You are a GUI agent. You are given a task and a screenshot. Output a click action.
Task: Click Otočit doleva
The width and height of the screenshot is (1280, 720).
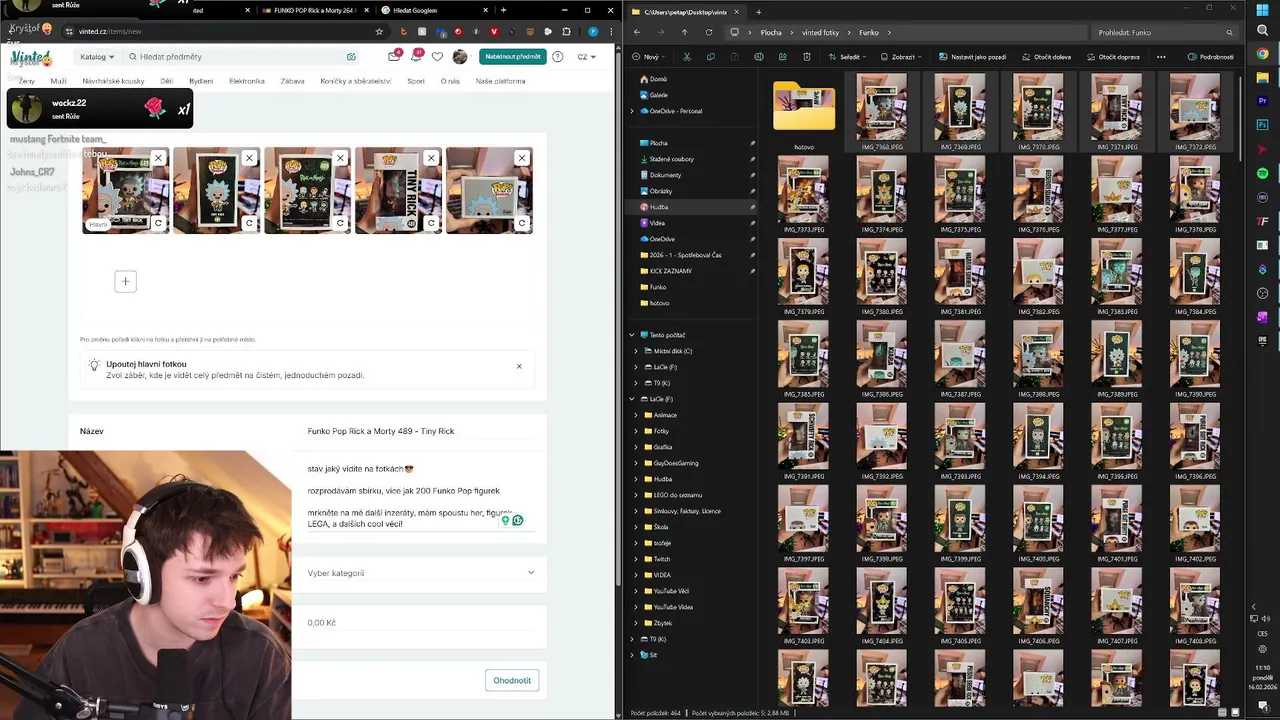click(1048, 57)
